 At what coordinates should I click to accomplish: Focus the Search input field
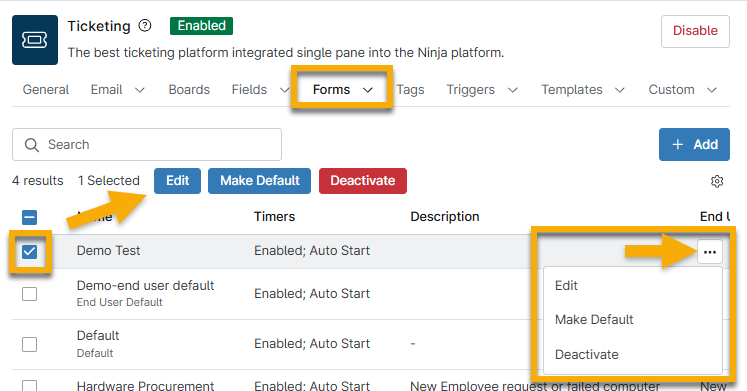pos(147,144)
